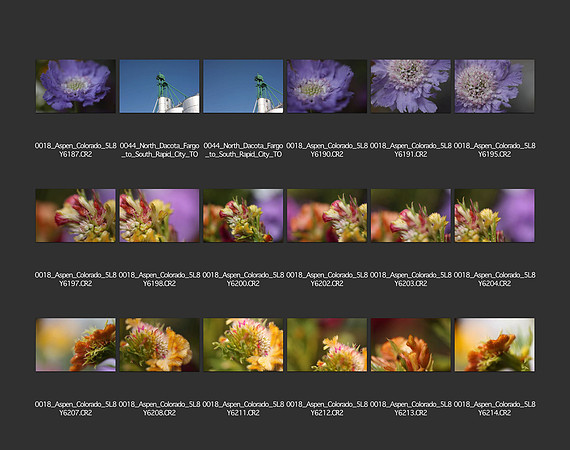Pick flower bud thumbnail Y6204.CR2
The width and height of the screenshot is (570, 450).
click(x=494, y=216)
